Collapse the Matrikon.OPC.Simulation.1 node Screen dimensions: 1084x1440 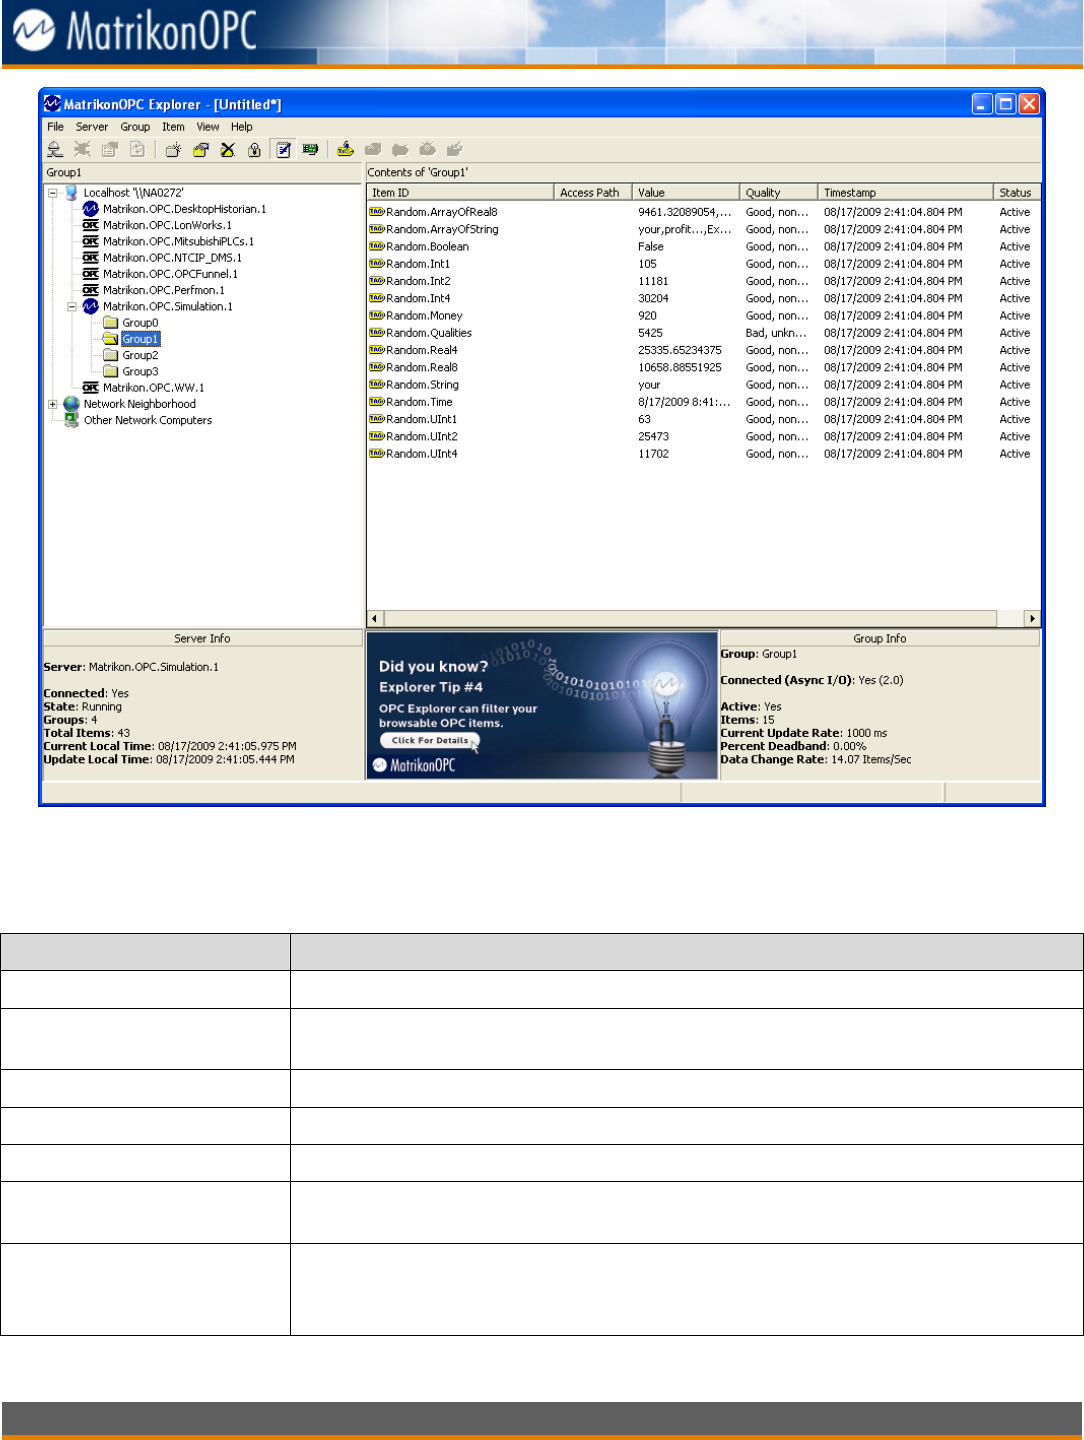pyautogui.click(x=72, y=307)
